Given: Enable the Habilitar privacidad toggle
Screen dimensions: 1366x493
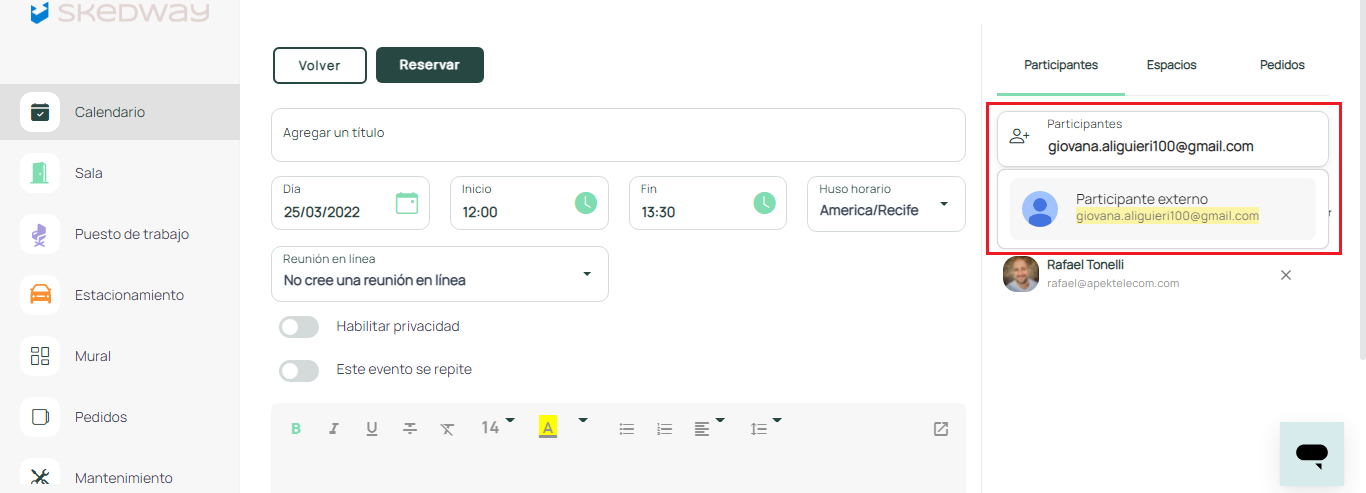Looking at the screenshot, I should 299,327.
